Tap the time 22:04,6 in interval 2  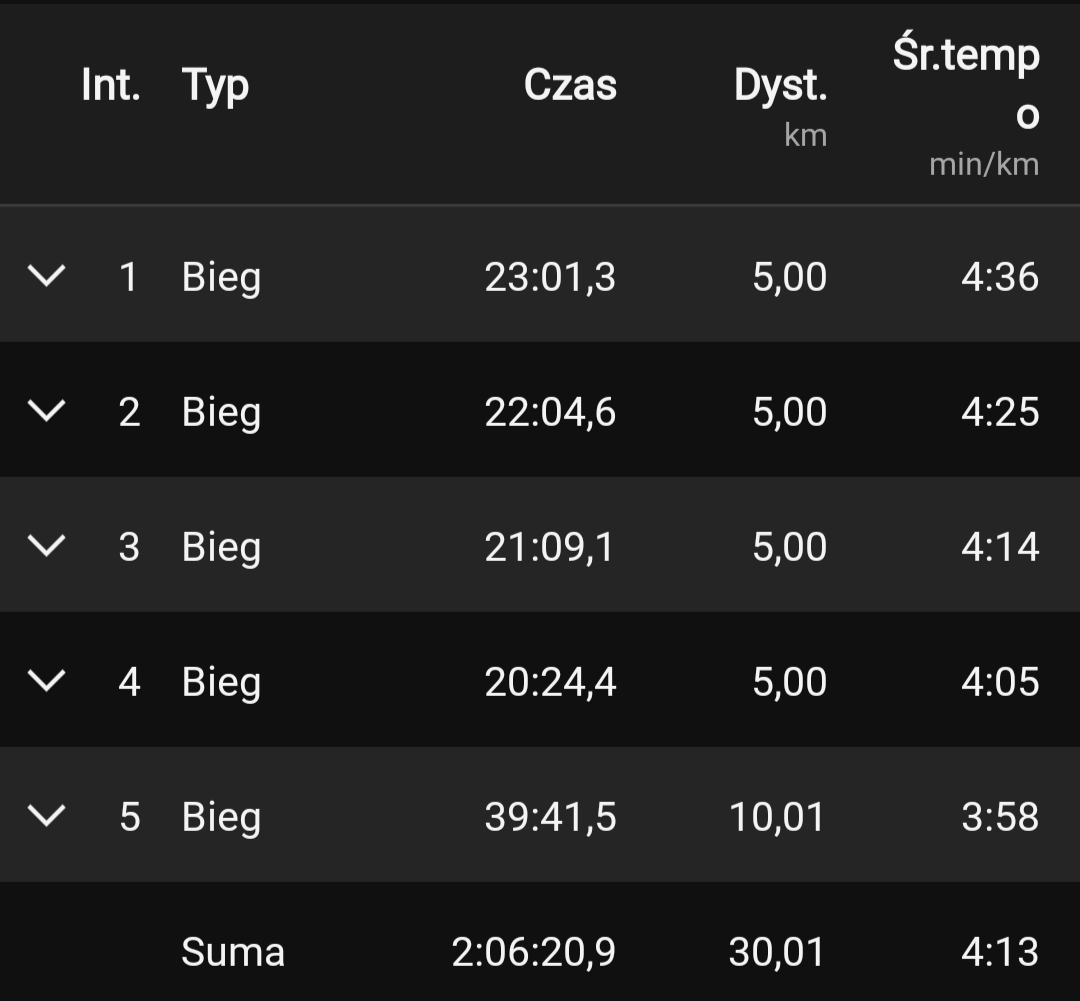pyautogui.click(x=550, y=412)
